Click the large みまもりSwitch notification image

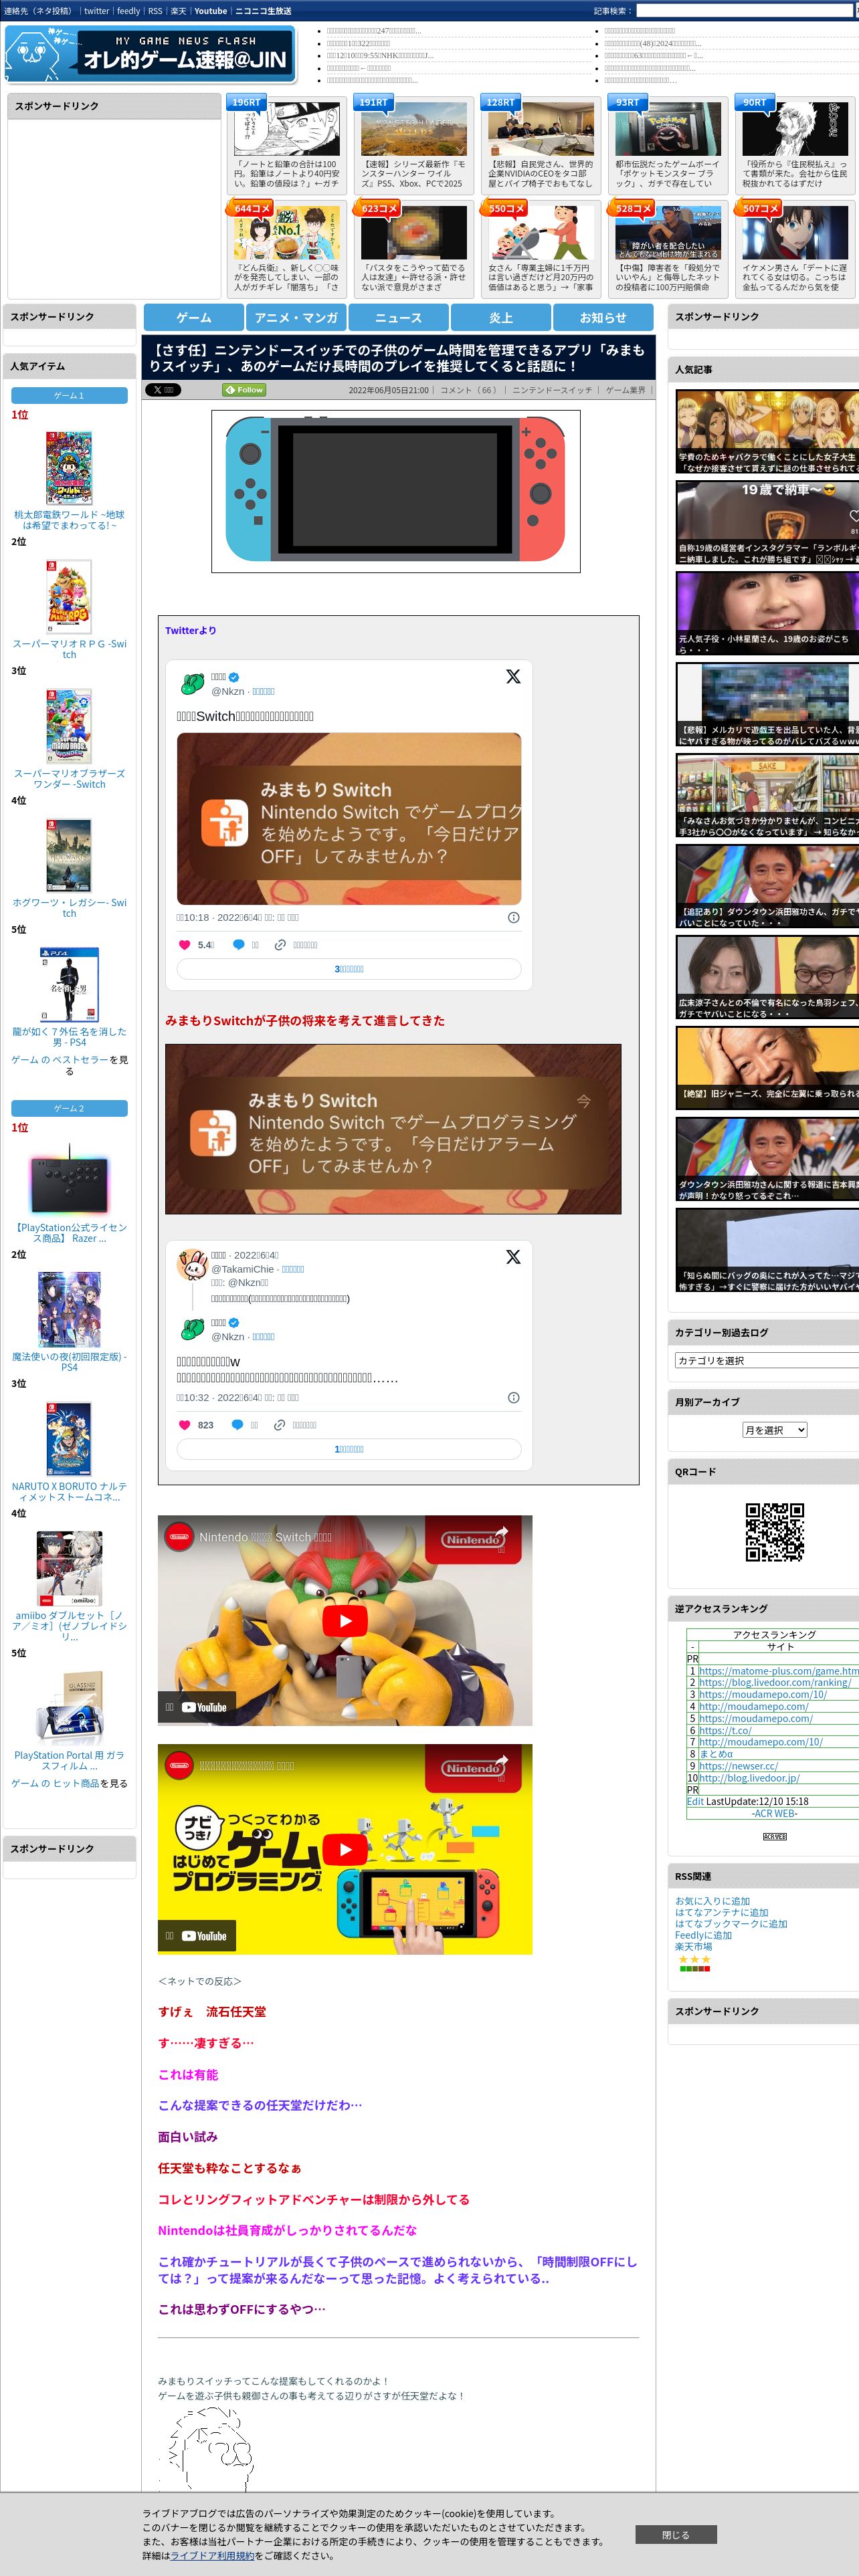coord(393,1129)
